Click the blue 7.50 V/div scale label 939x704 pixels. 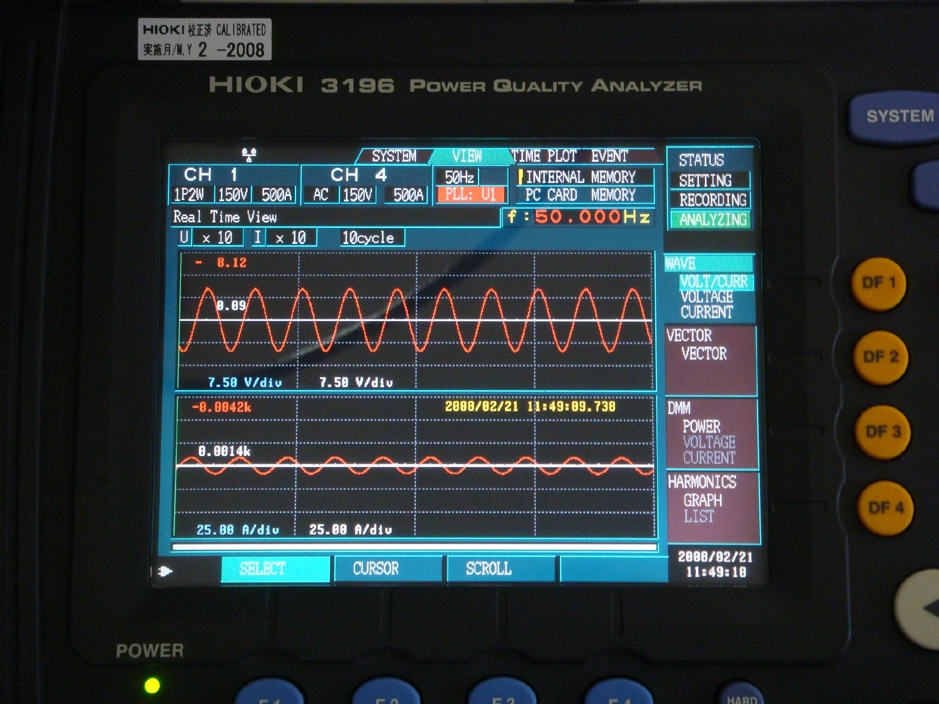[244, 383]
